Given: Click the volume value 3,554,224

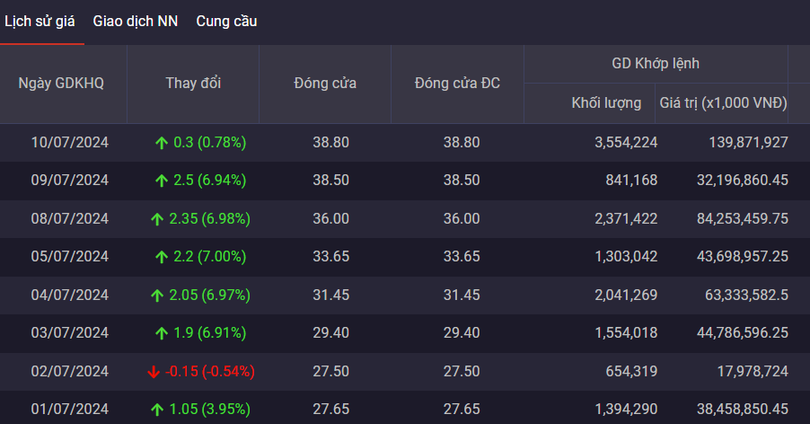Looking at the screenshot, I should coord(626,143).
